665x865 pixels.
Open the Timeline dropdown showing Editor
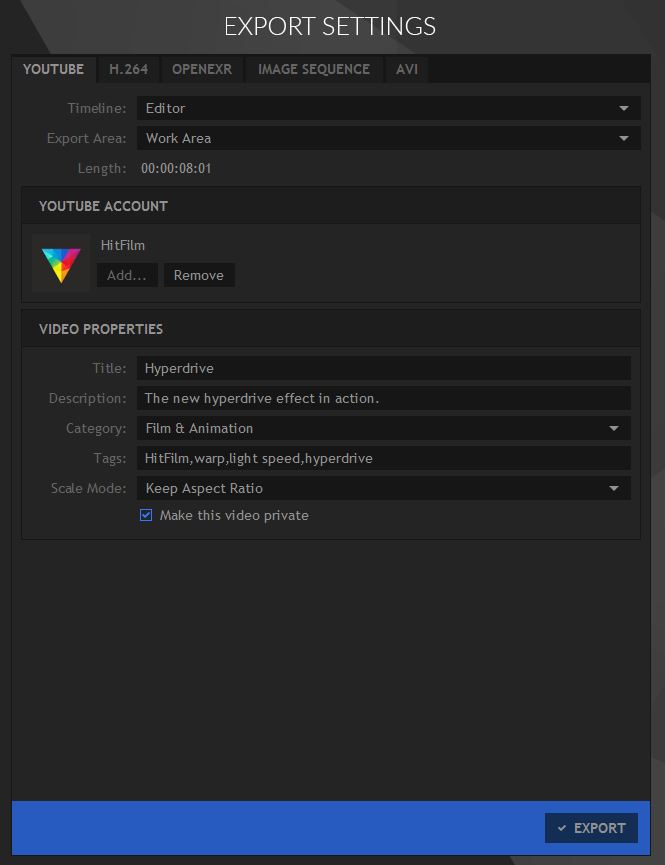tap(389, 108)
